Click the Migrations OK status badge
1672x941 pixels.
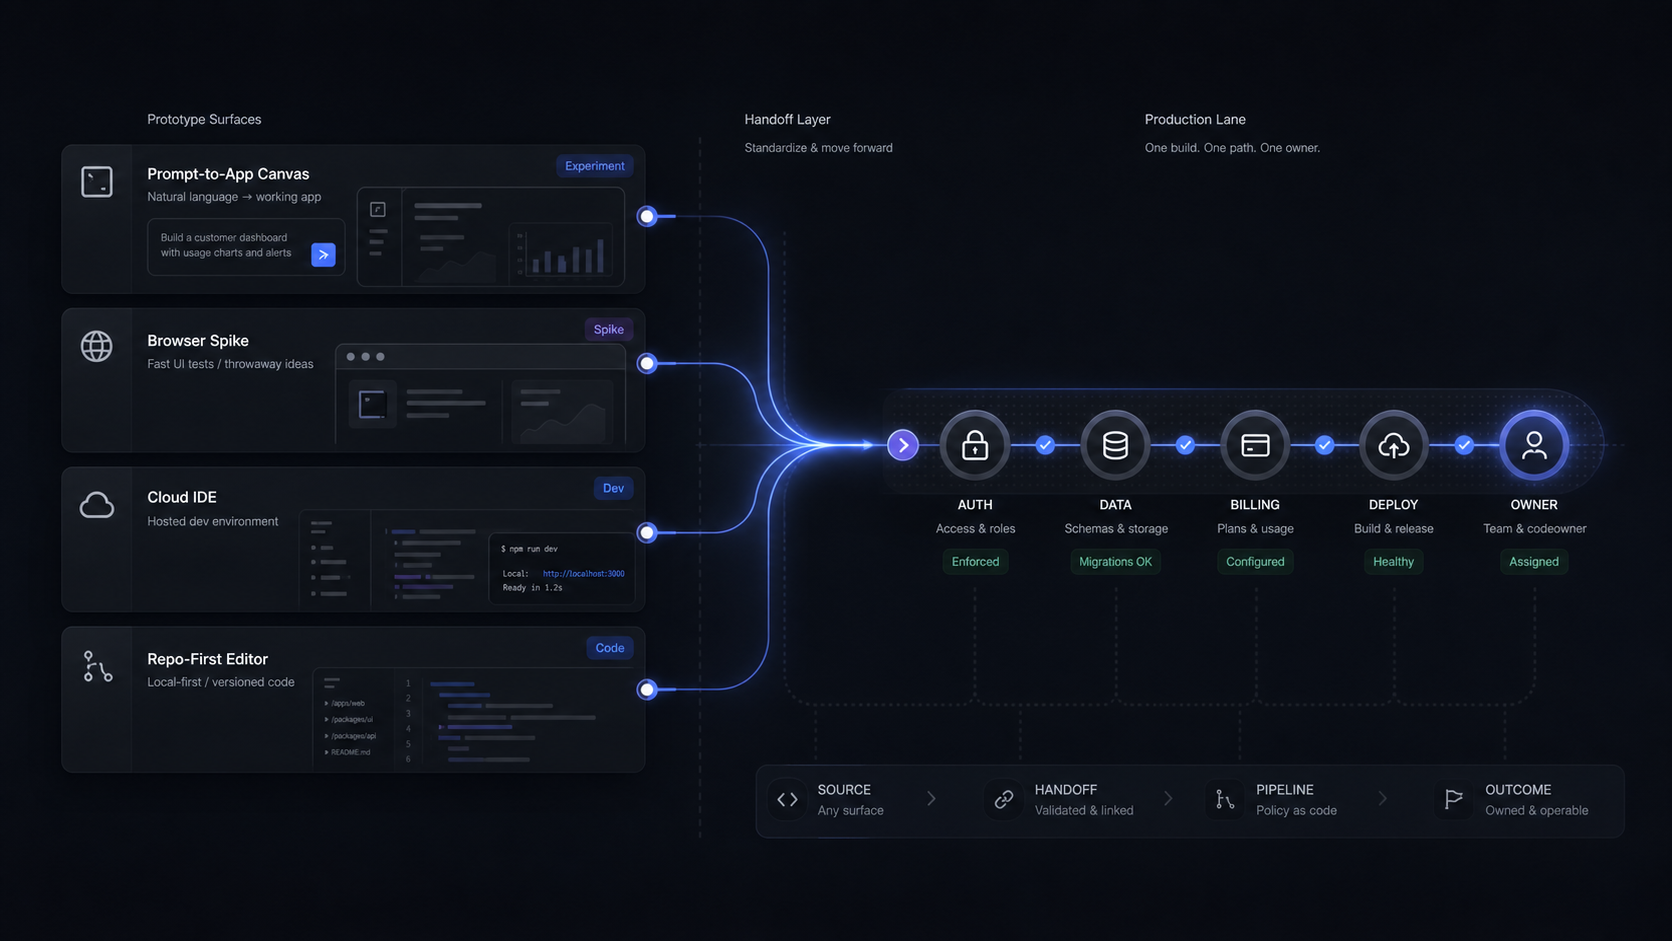click(1115, 562)
